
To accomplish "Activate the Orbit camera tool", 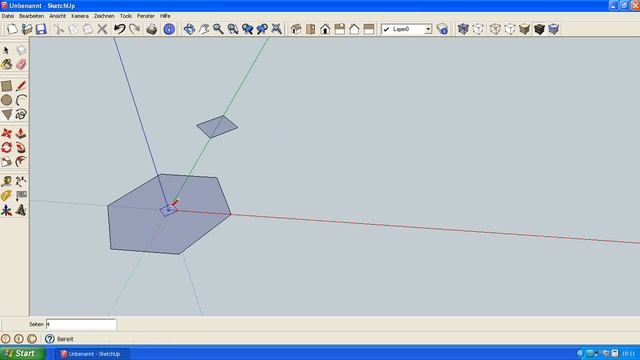I will (189, 29).
